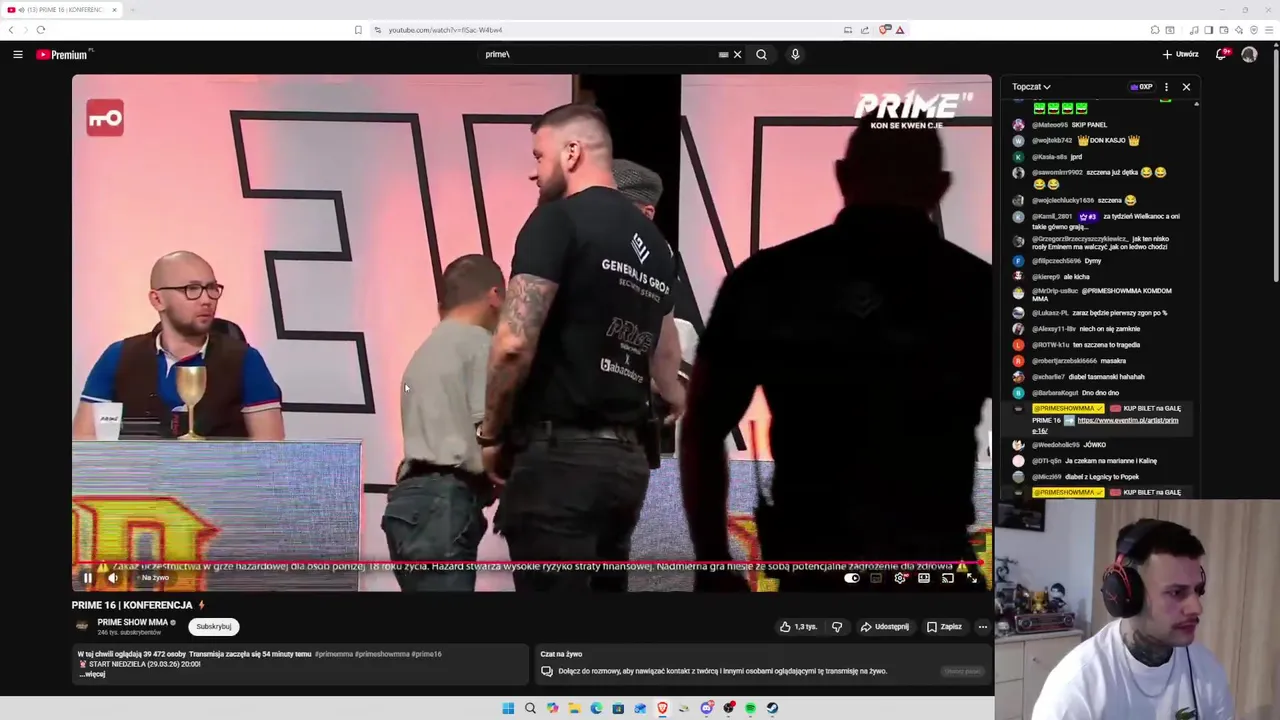Screen dimensions: 1280x720
Task: Open the on-screen keyboard in search
Action: 723,54
